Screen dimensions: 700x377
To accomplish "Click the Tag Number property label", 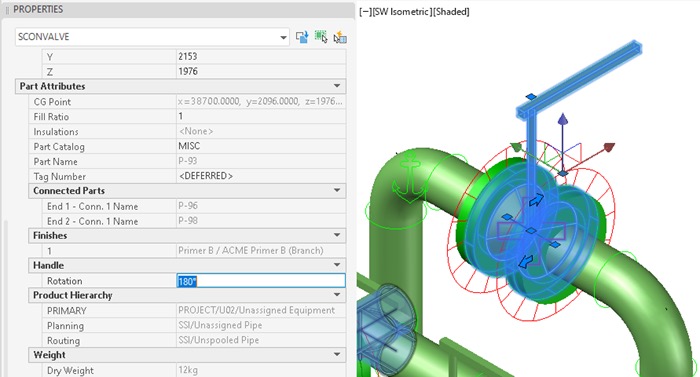I will 59,176.
